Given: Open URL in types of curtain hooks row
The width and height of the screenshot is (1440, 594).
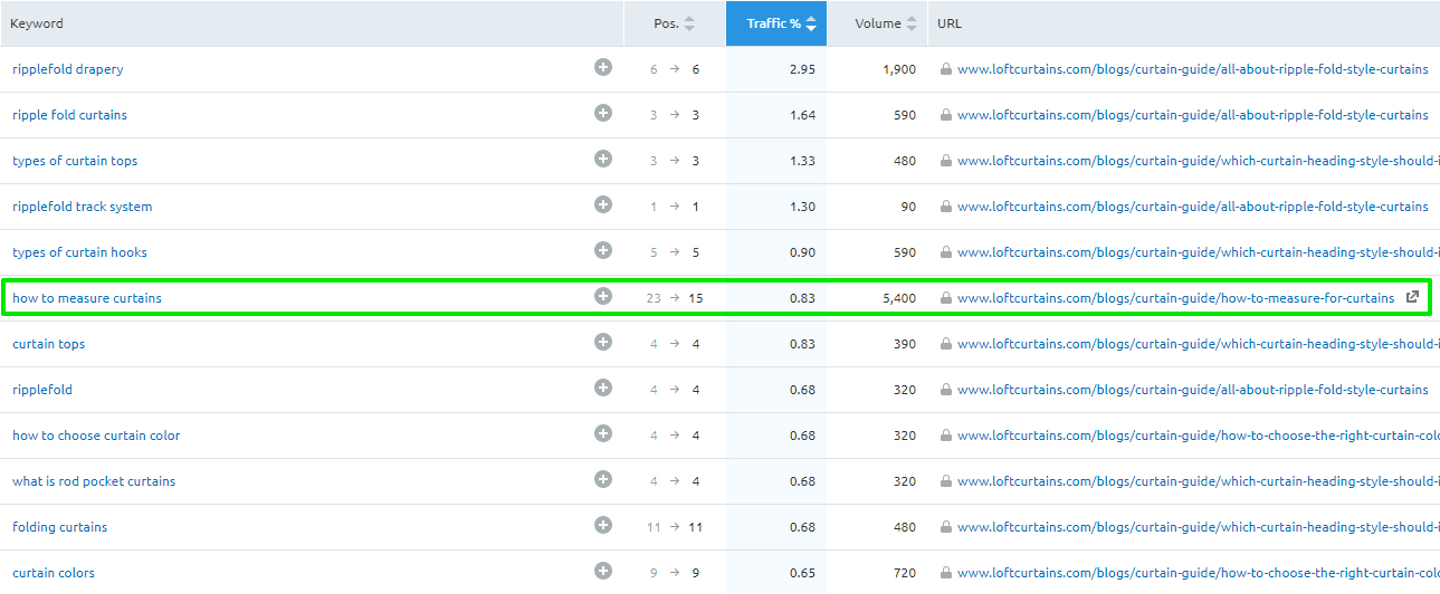Looking at the screenshot, I should [x=1198, y=252].
